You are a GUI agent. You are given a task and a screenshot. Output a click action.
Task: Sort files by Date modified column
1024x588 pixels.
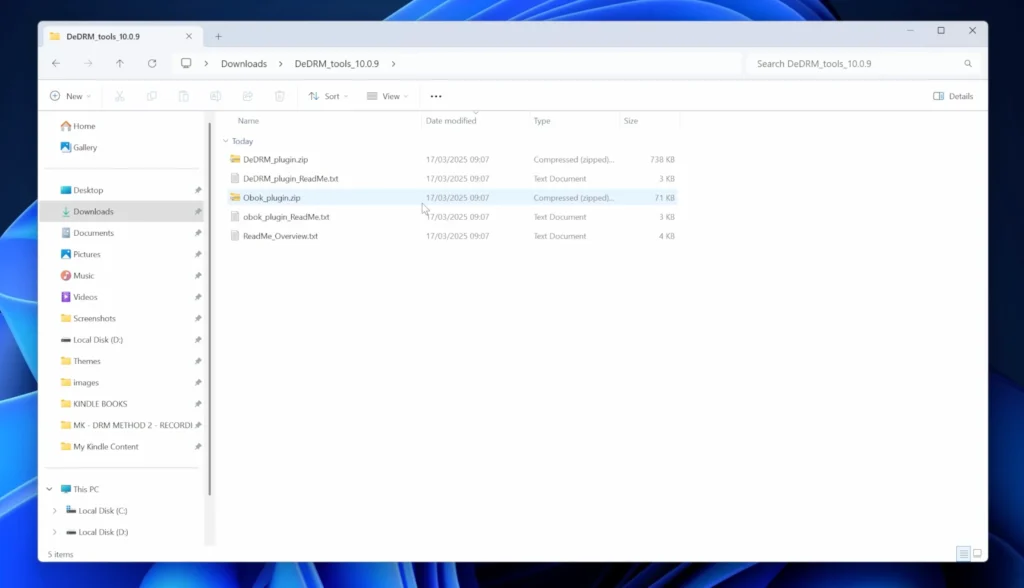pyautogui.click(x=451, y=121)
